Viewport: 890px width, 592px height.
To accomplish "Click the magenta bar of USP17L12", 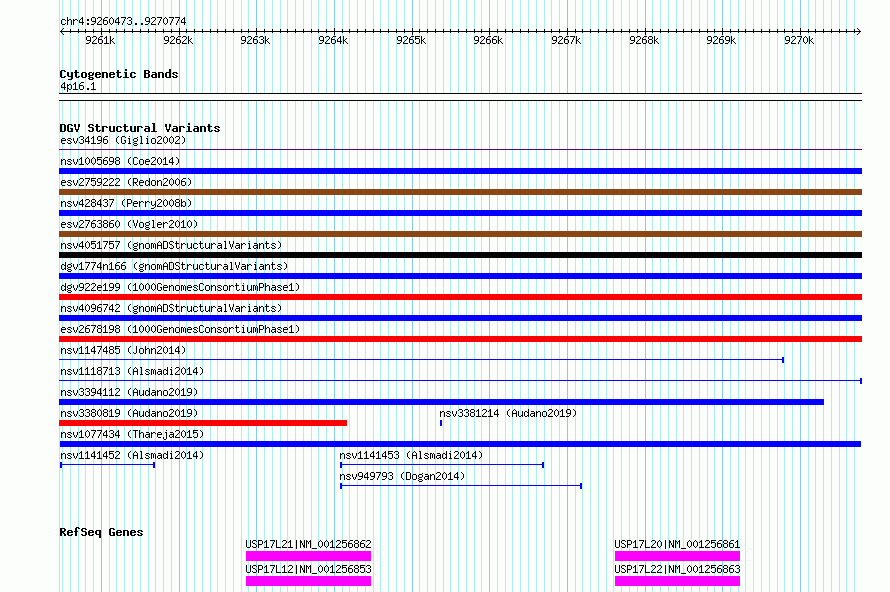I will coord(308,581).
